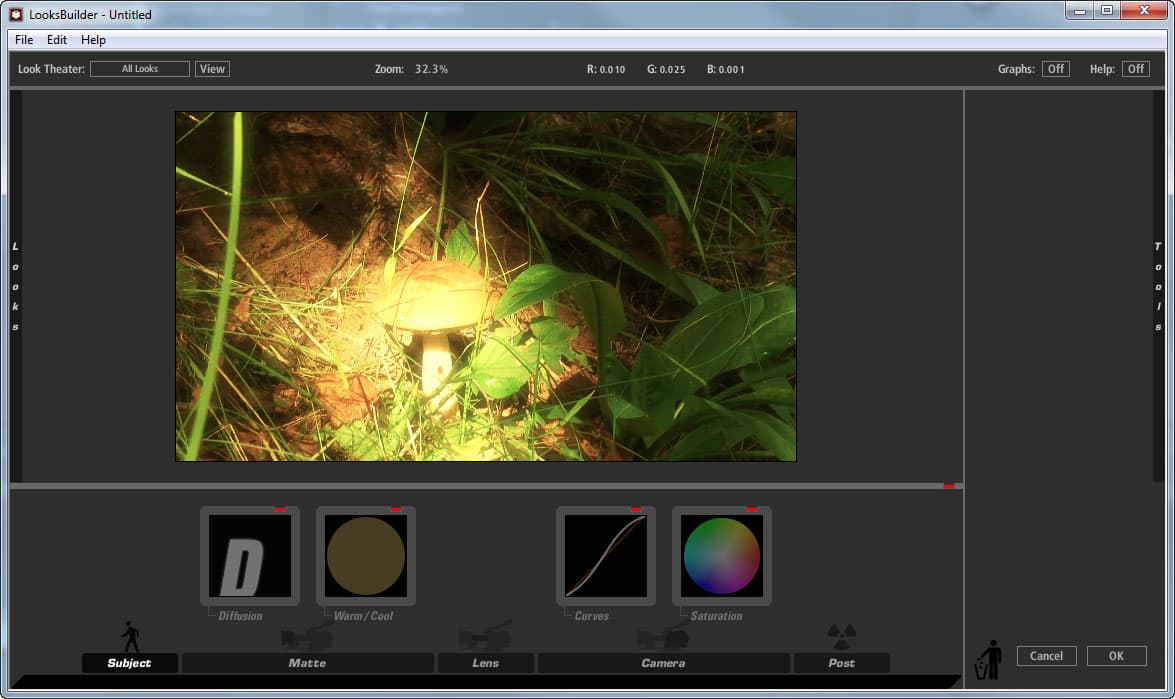Click the Post radiation symbol icon
This screenshot has width=1175, height=699.
841,634
